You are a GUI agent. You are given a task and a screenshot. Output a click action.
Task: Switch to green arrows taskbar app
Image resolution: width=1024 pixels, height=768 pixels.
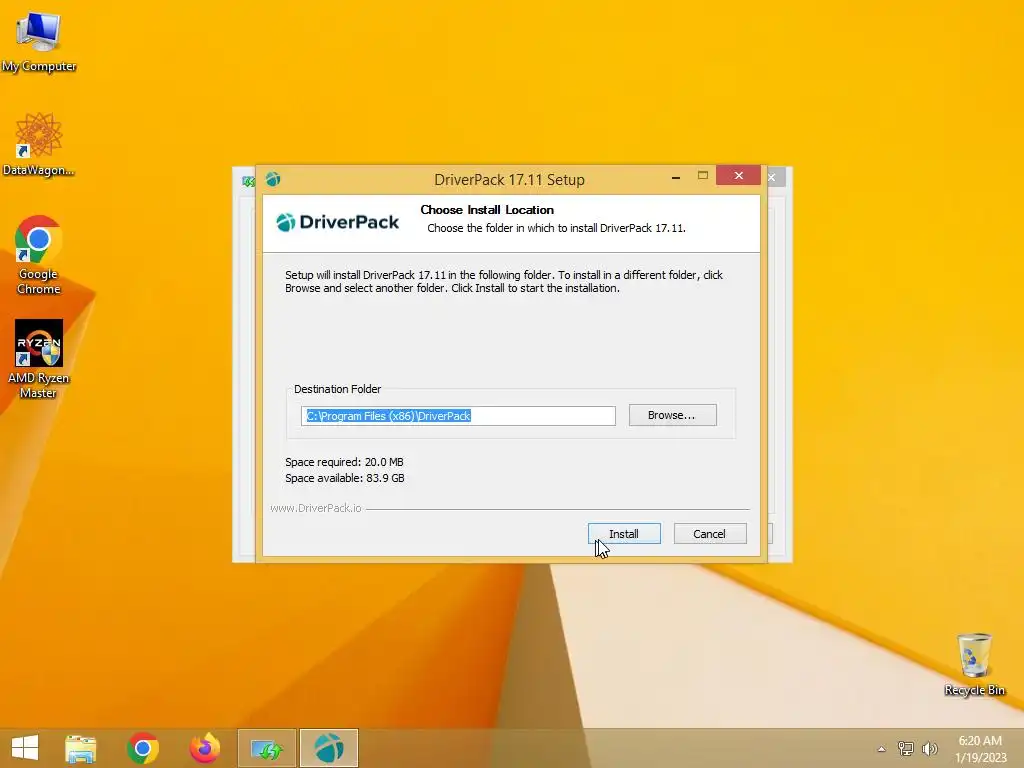pyautogui.click(x=267, y=748)
